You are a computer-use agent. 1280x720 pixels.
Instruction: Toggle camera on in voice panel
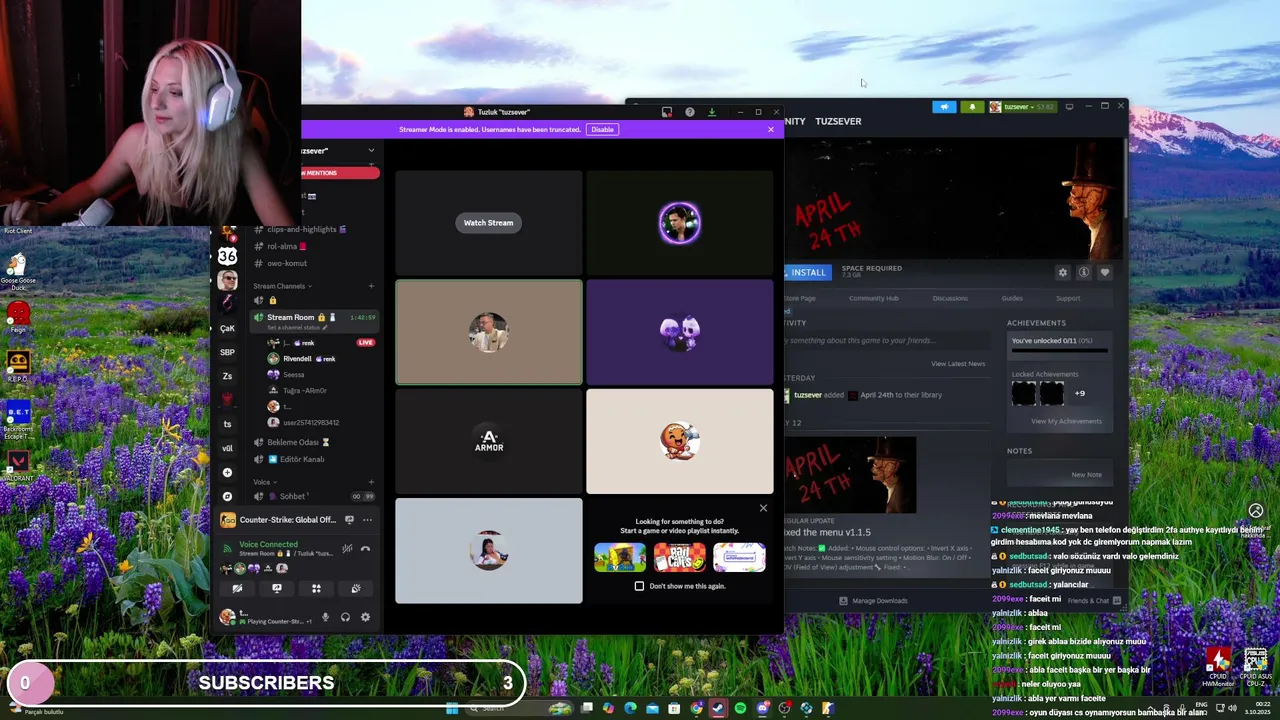point(237,588)
